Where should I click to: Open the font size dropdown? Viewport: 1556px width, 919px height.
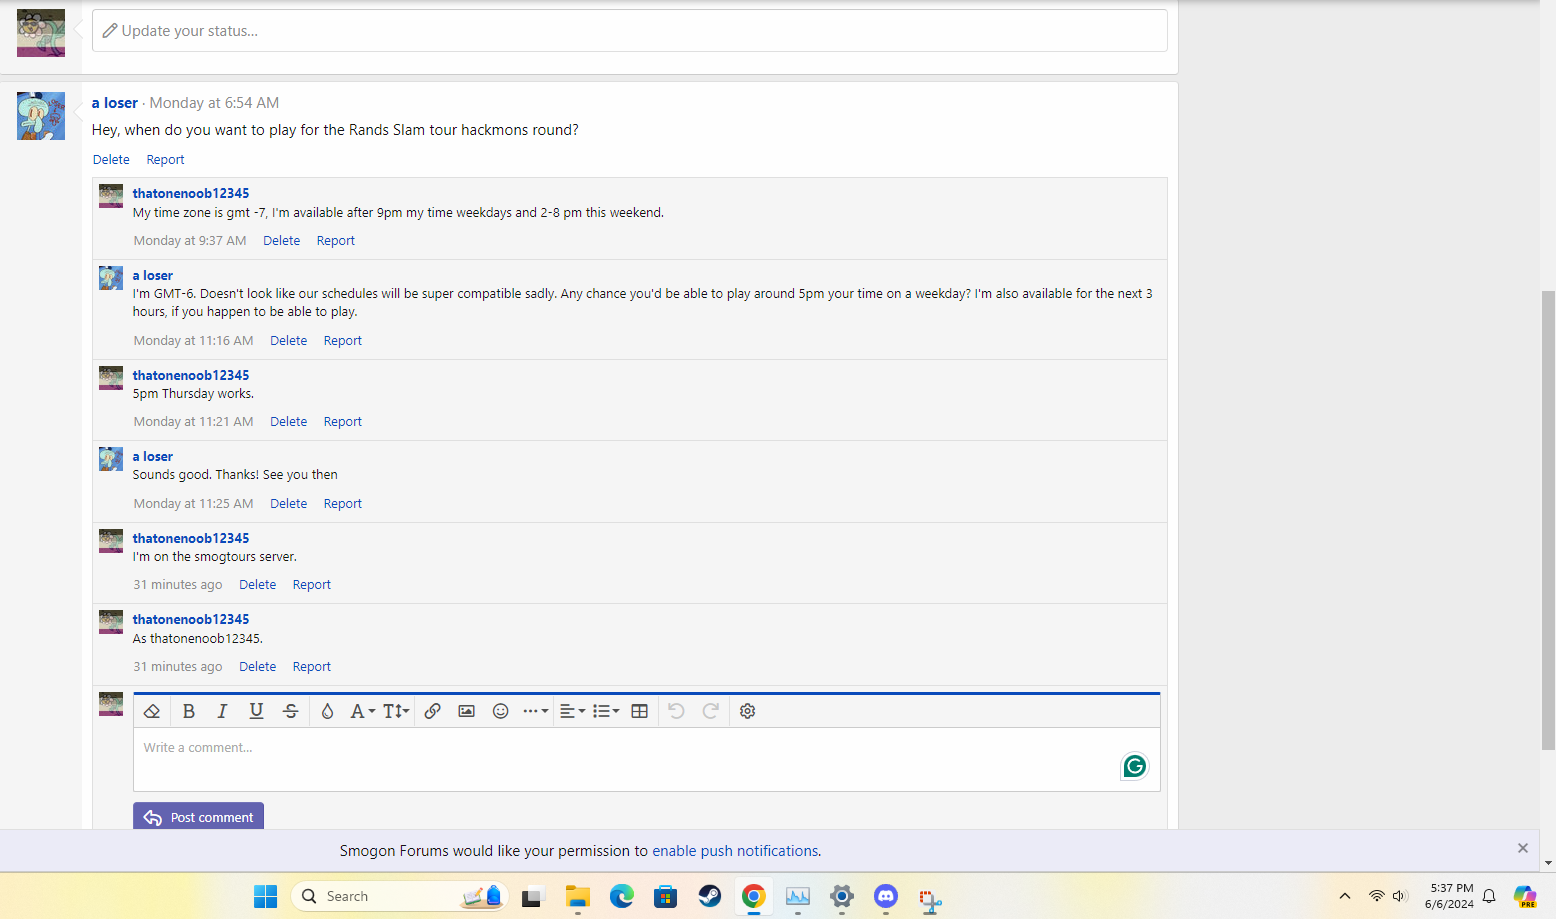(396, 711)
